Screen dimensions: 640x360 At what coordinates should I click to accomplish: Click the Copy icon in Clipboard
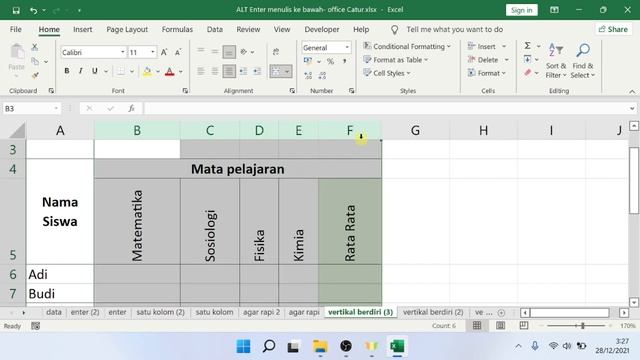tap(35, 62)
